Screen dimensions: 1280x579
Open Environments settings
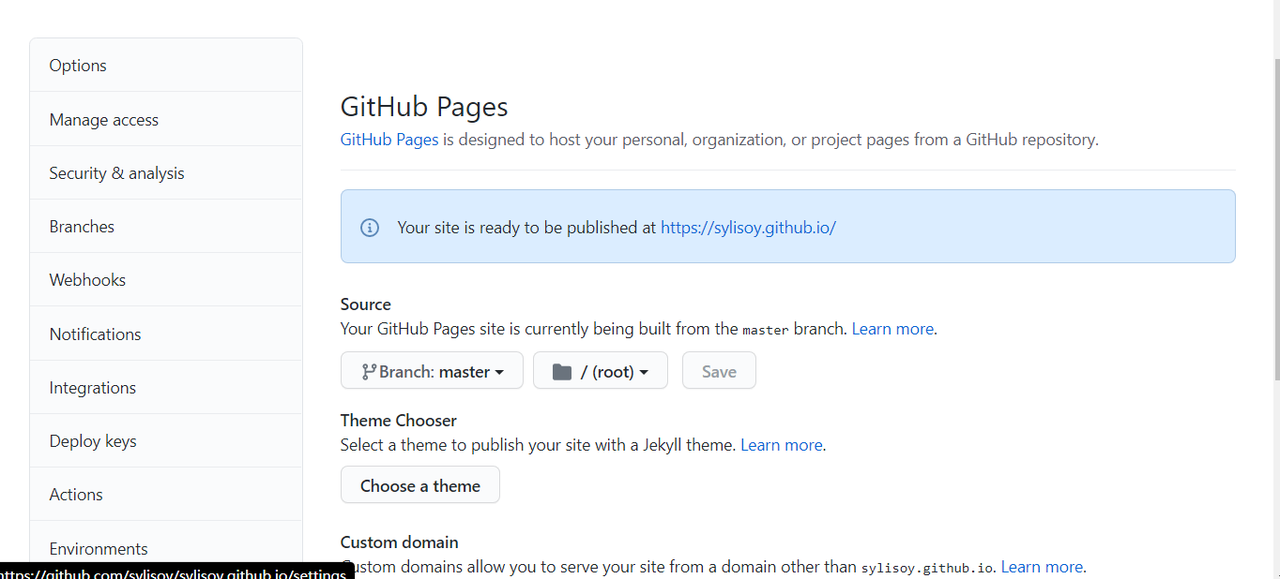[166, 548]
